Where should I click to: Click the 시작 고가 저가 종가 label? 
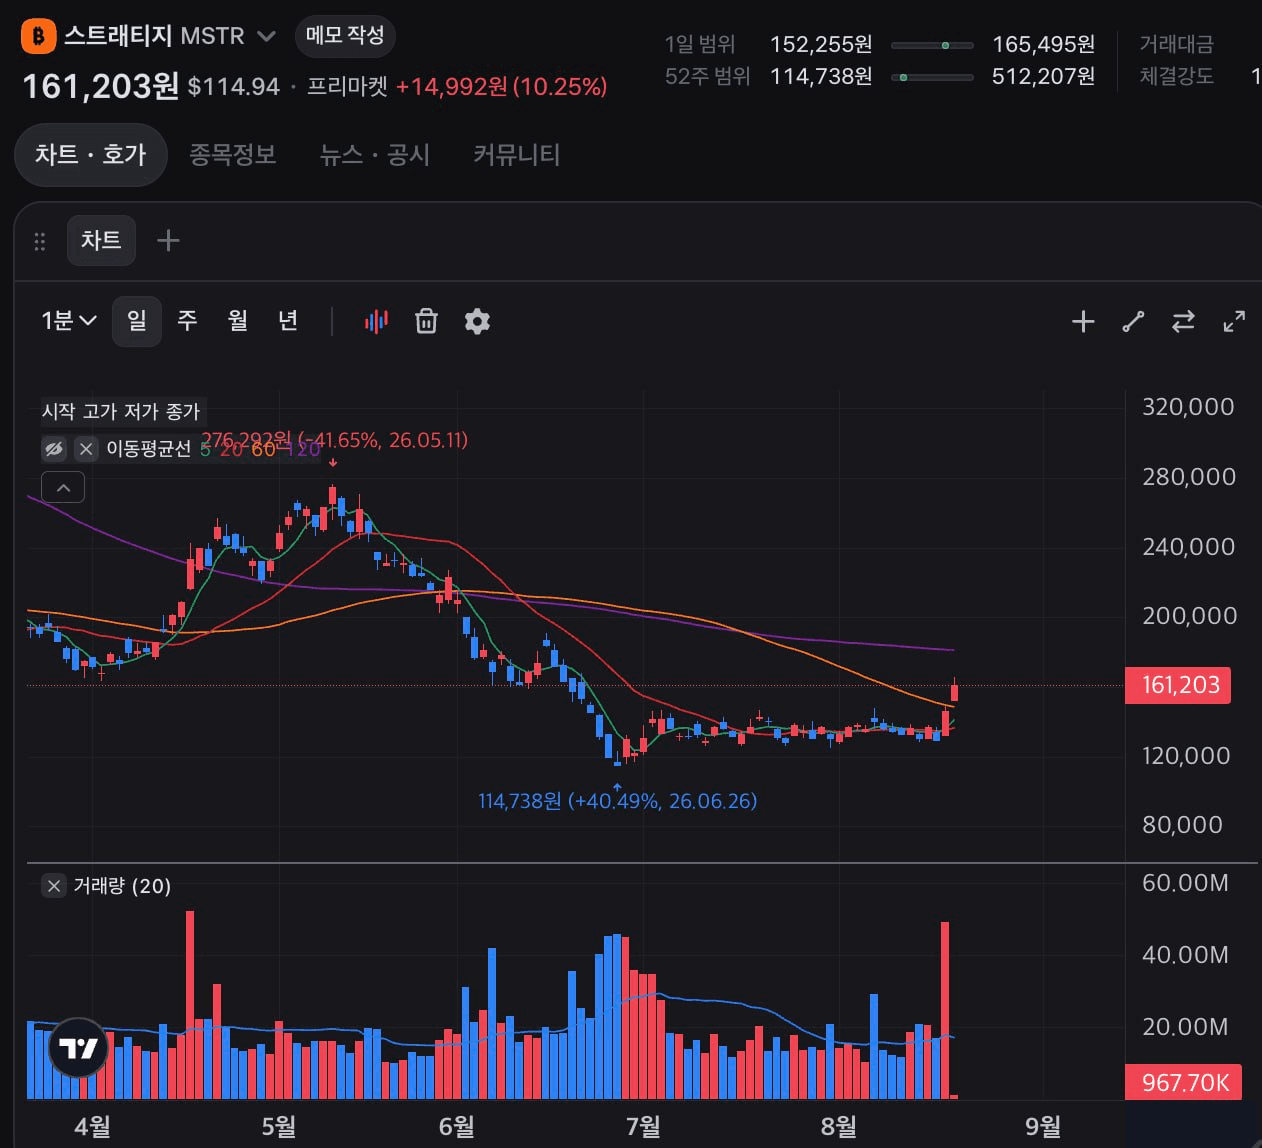point(121,411)
